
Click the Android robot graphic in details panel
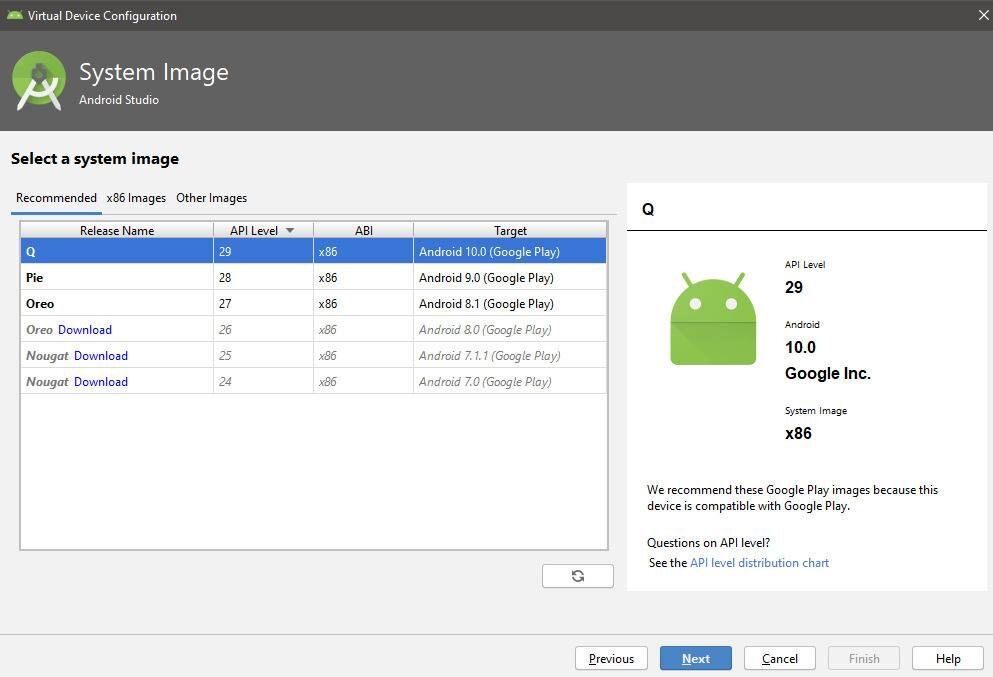[x=712, y=318]
